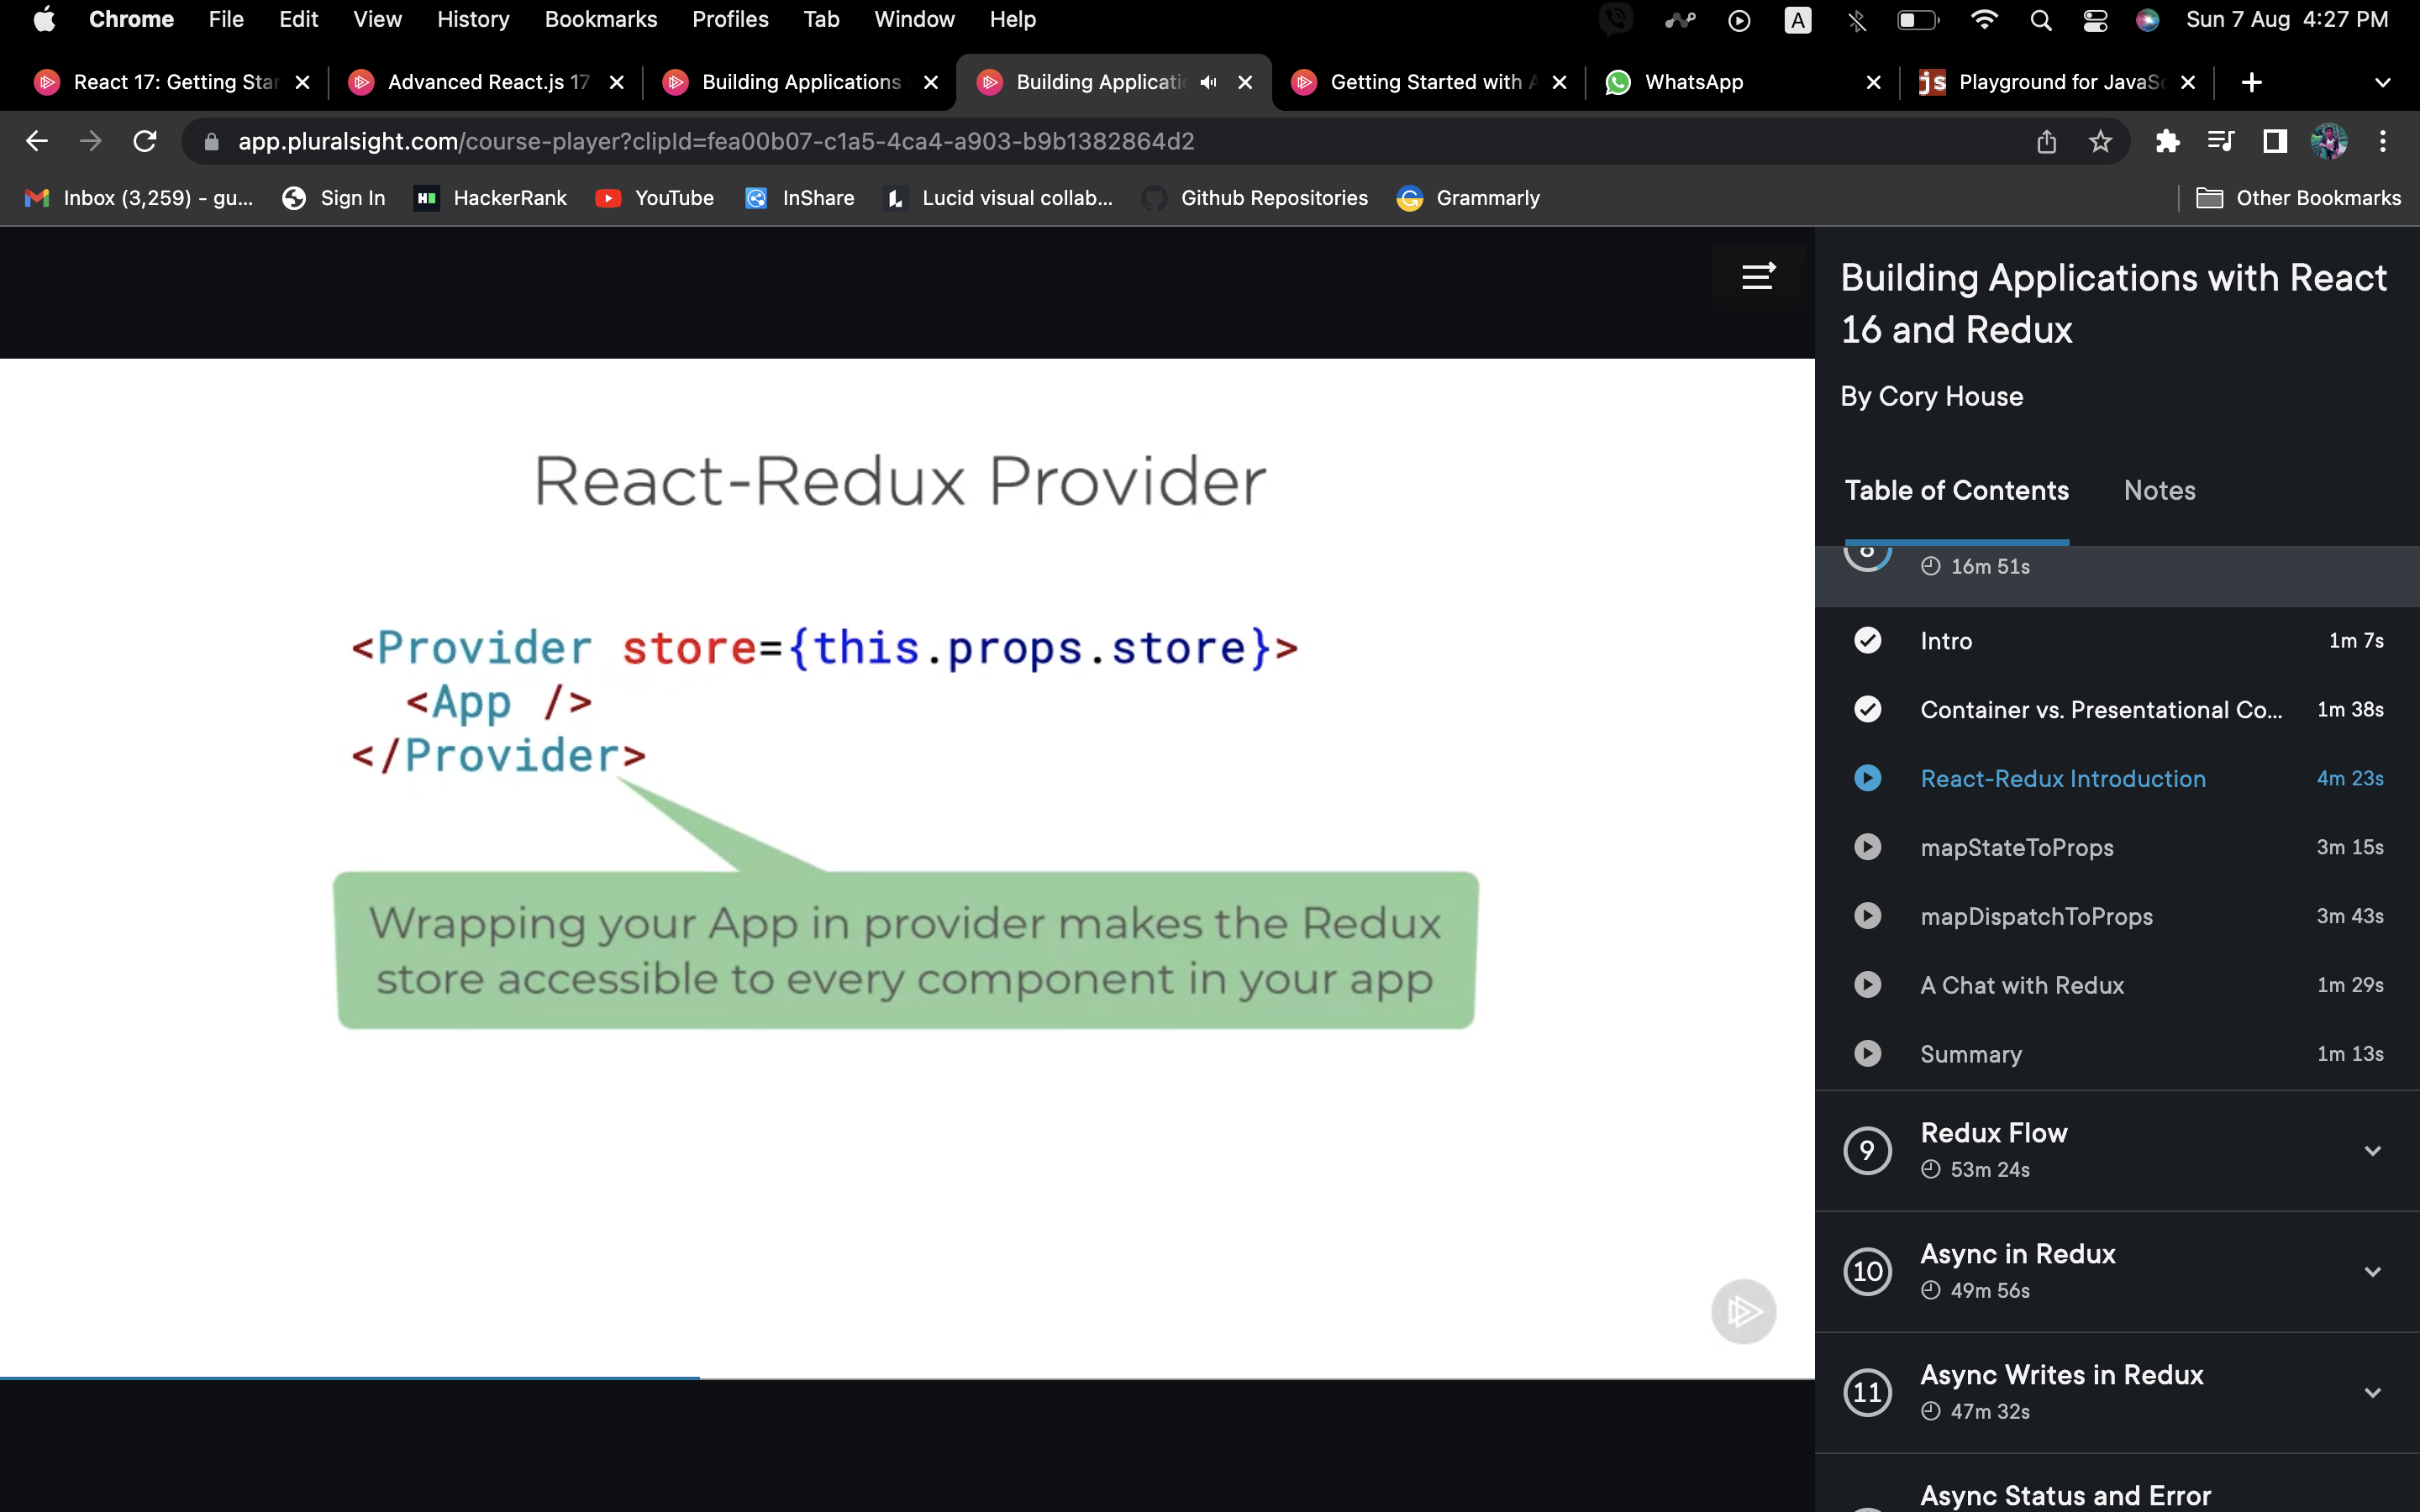The width and height of the screenshot is (2420, 1512).
Task: Open the Bookmarks menu
Action: tap(601, 19)
